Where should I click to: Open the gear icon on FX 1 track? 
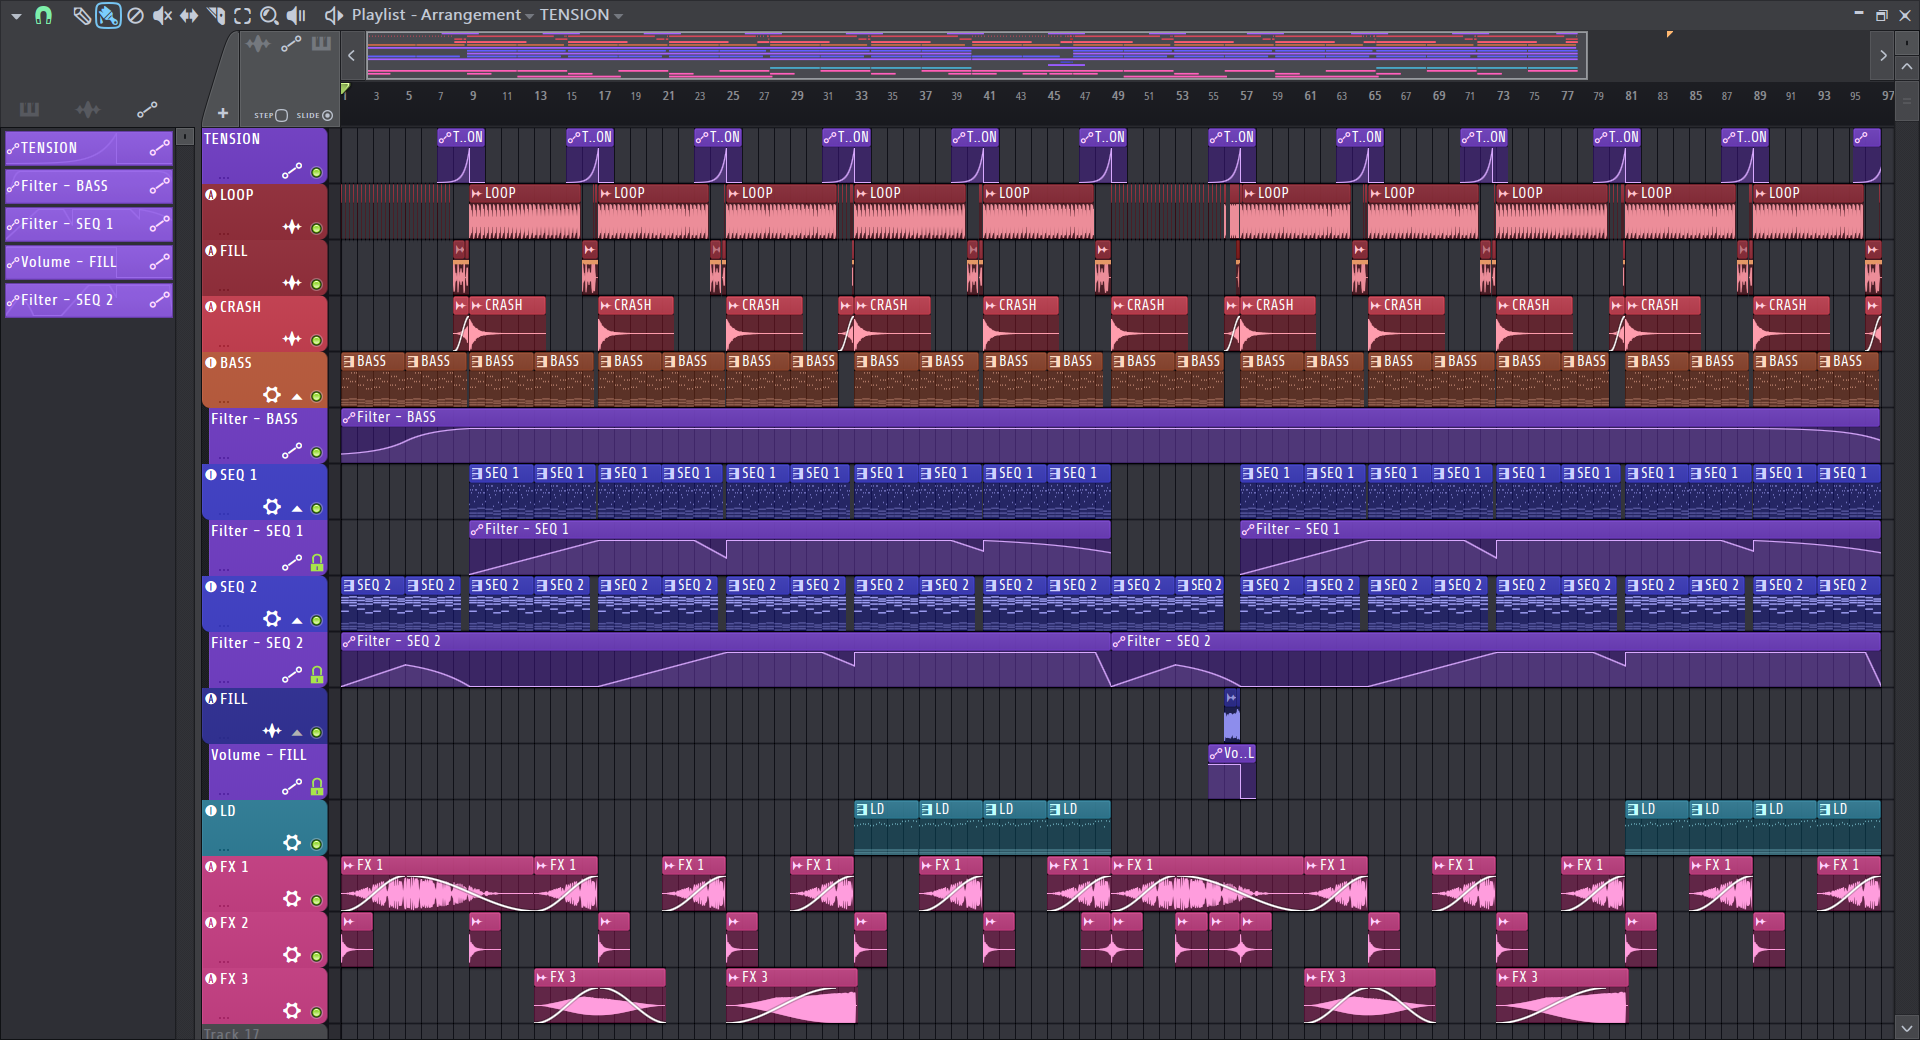tap(292, 899)
